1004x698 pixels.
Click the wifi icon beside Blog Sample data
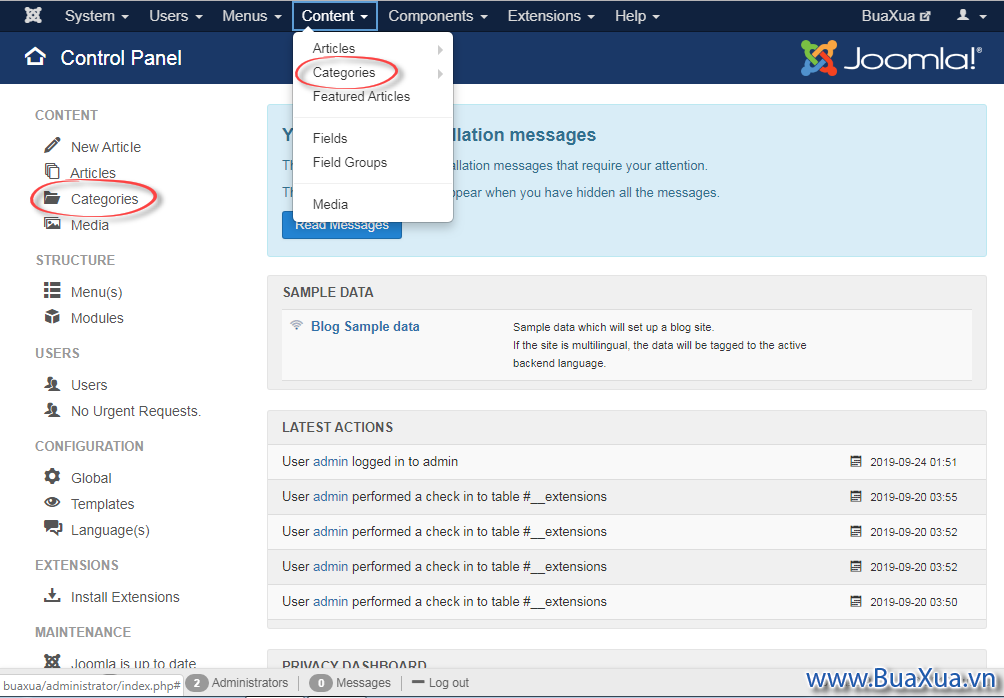(x=296, y=325)
